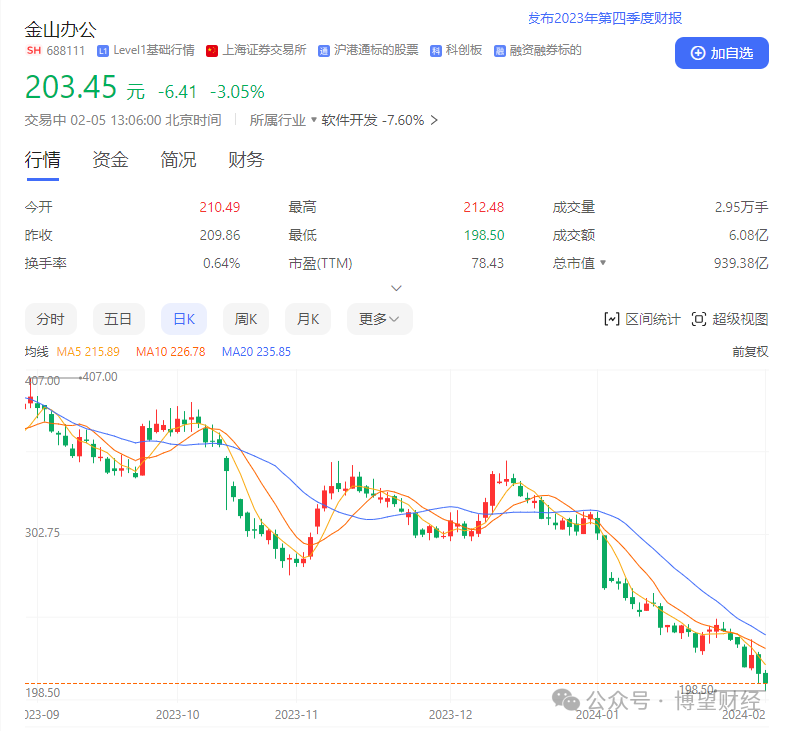Switch to the 财务 tab
This screenshot has width=785, height=731.
click(246, 160)
